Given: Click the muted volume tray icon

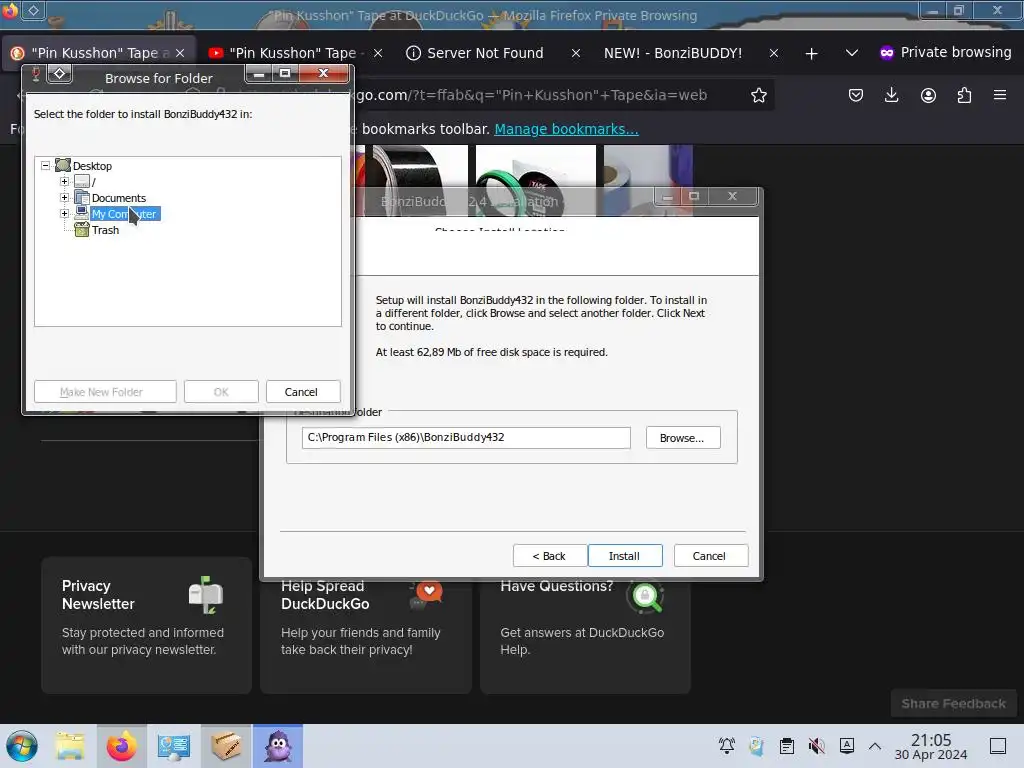Looking at the screenshot, I should pos(816,746).
